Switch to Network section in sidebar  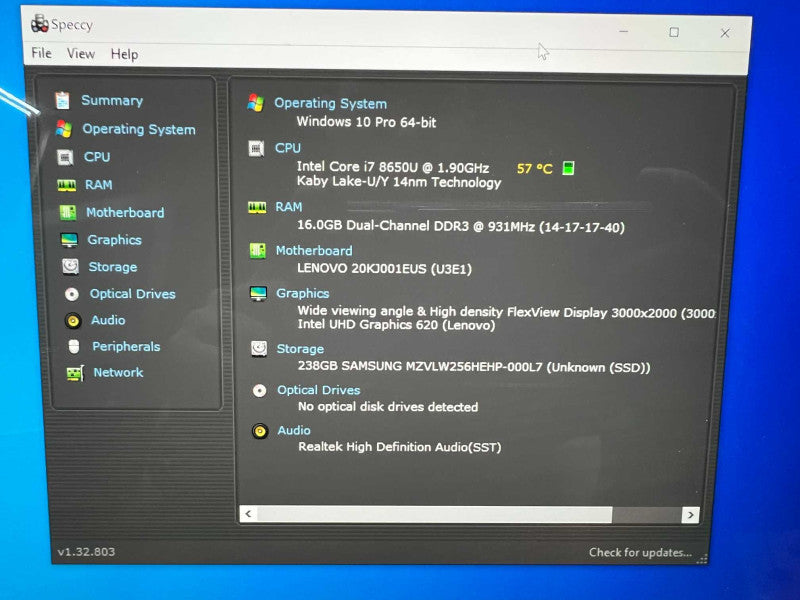tap(118, 372)
